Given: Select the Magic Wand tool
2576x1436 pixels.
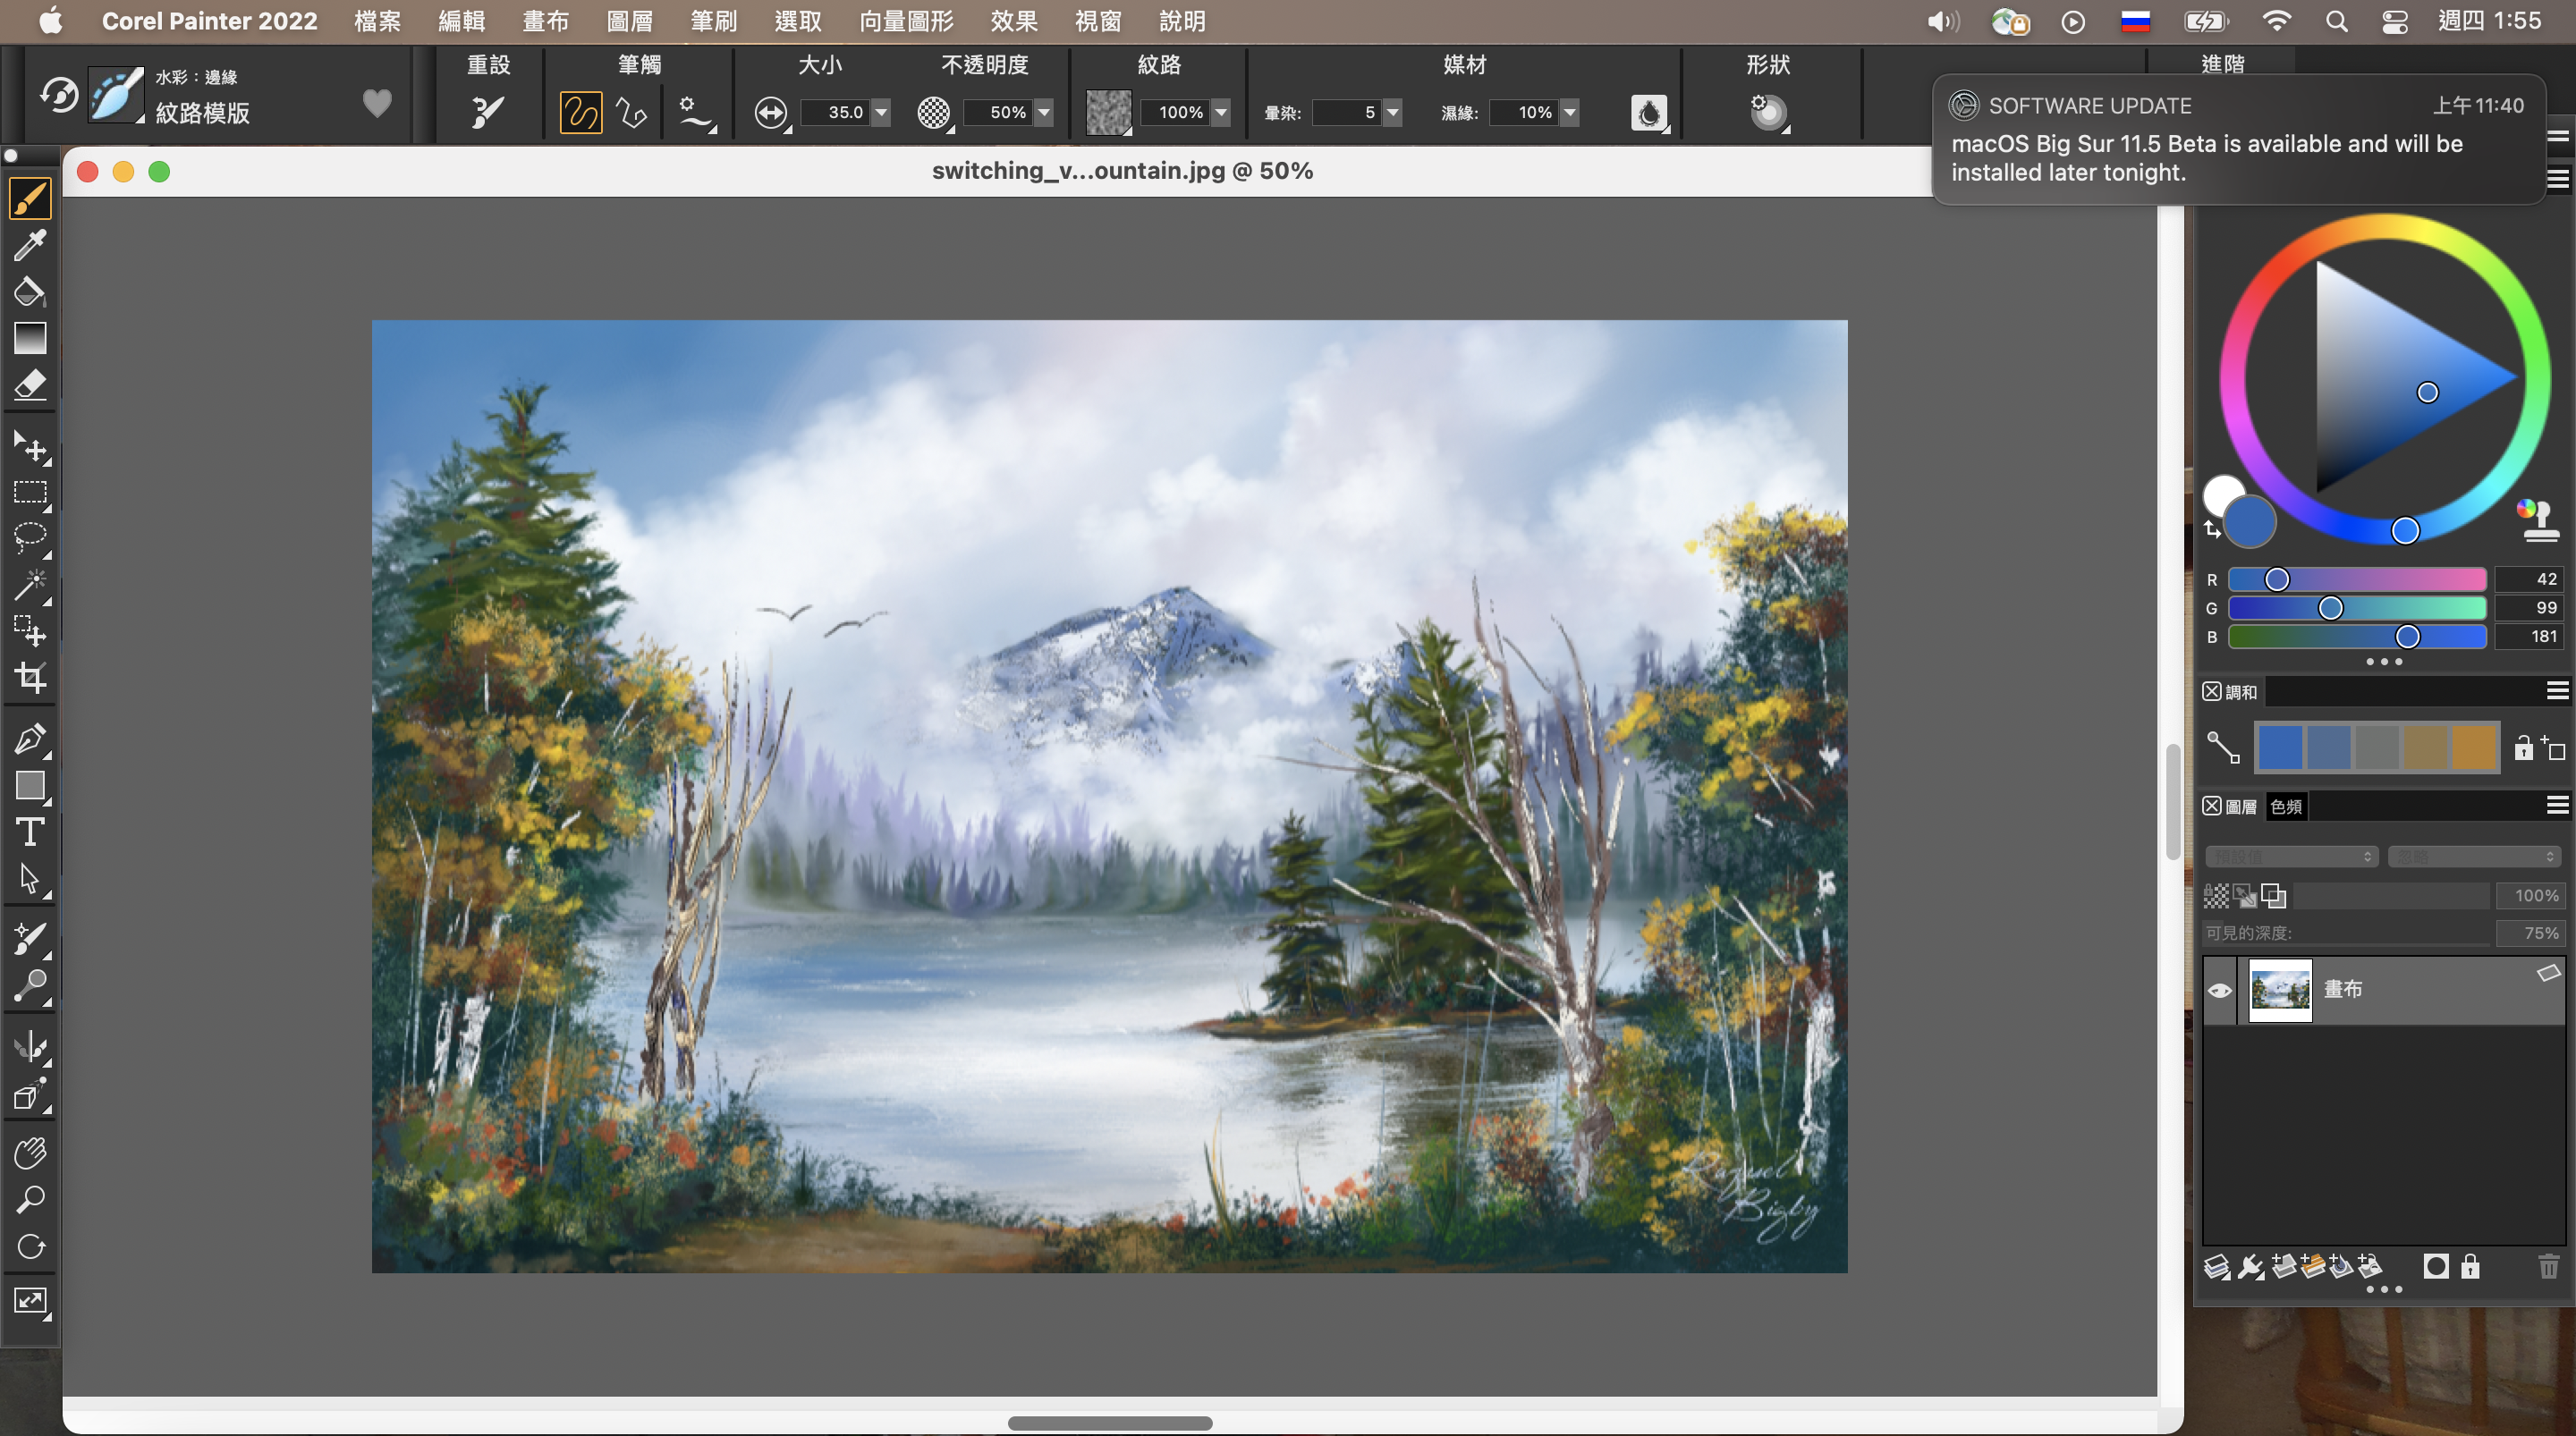Looking at the screenshot, I should [x=30, y=585].
